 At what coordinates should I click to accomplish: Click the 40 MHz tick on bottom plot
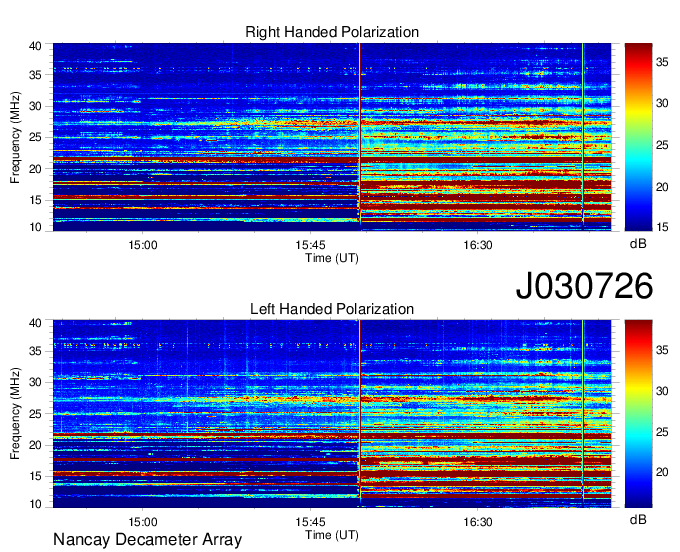tap(35, 323)
